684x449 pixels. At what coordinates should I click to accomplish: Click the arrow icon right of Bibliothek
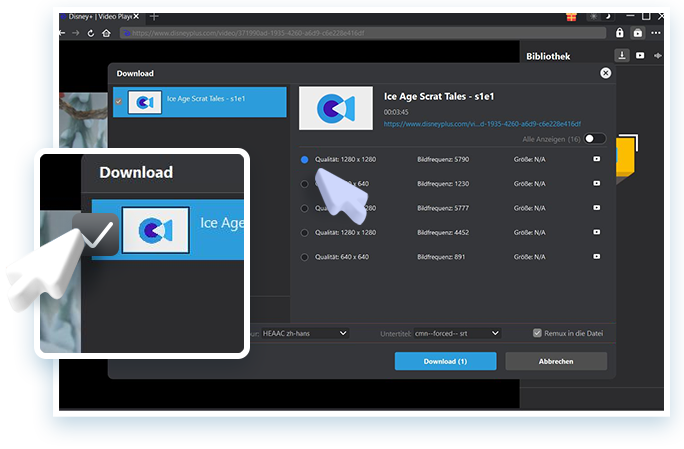coord(658,55)
